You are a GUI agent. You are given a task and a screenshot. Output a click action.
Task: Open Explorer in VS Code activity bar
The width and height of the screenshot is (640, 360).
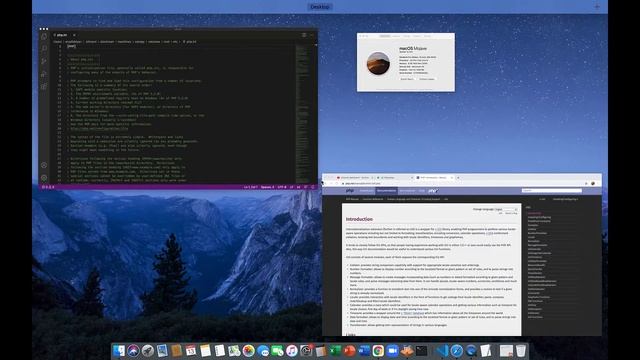(44, 37)
